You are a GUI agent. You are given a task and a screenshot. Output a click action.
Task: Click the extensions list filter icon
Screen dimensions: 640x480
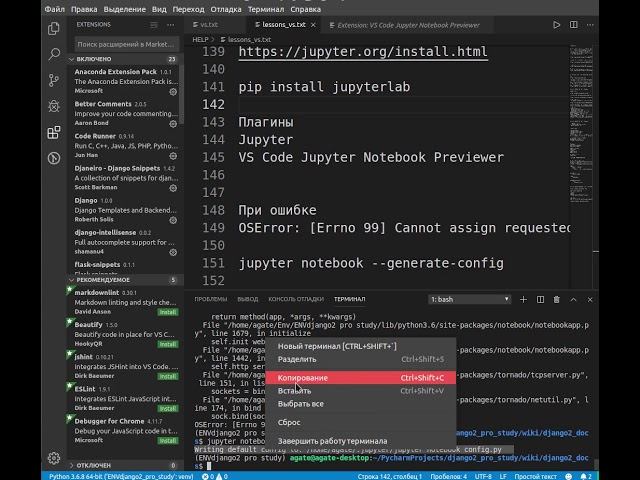click(154, 25)
